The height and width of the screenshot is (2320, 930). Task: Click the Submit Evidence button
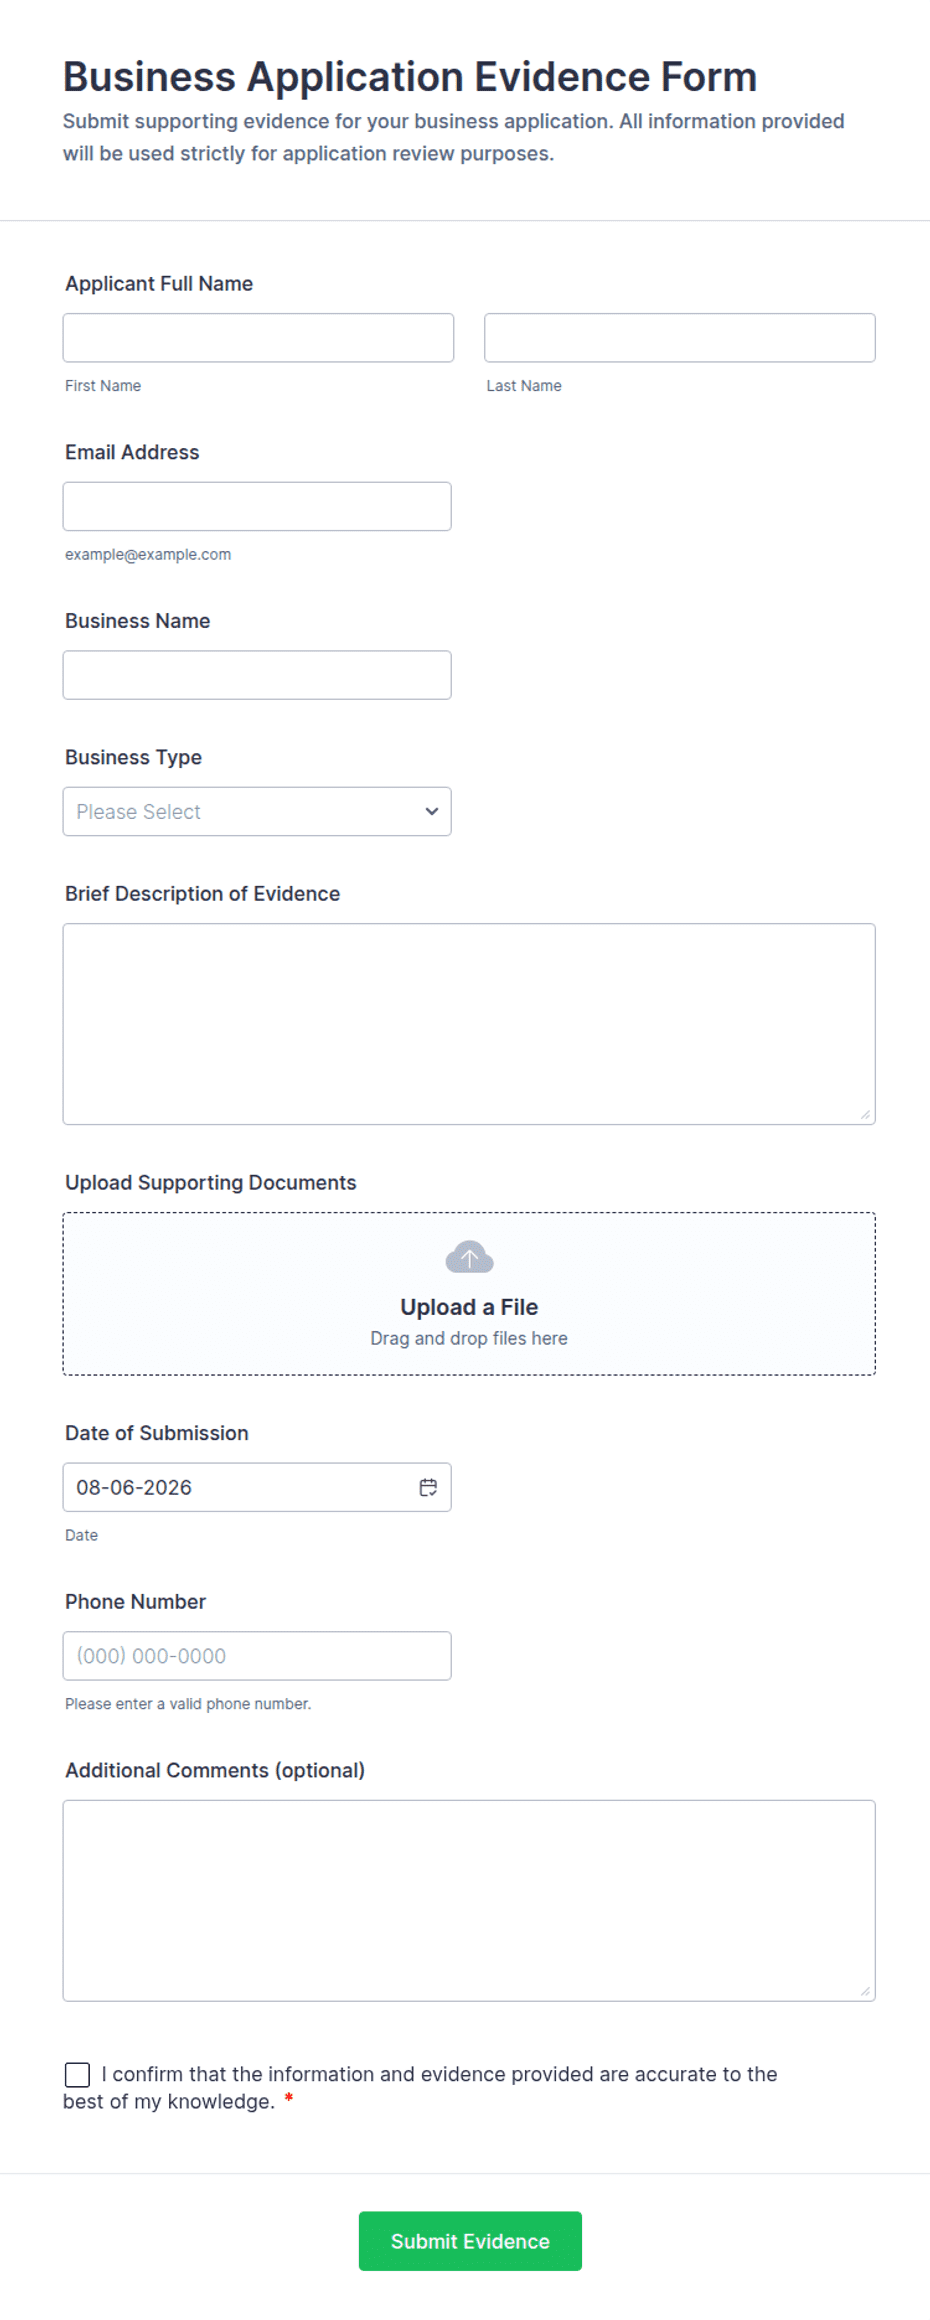[x=470, y=2241]
